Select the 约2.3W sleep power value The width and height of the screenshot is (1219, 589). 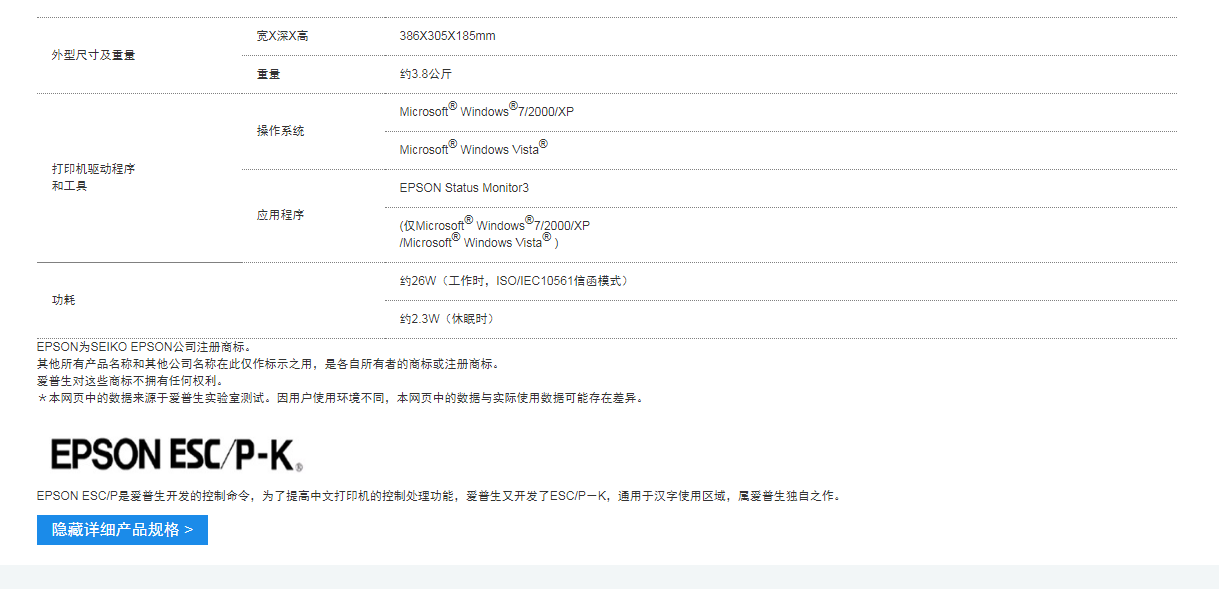pos(449,319)
